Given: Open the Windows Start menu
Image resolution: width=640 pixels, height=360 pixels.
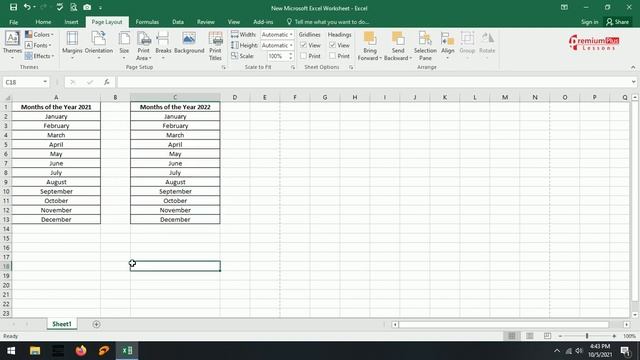Looking at the screenshot, I should pos(11,351).
